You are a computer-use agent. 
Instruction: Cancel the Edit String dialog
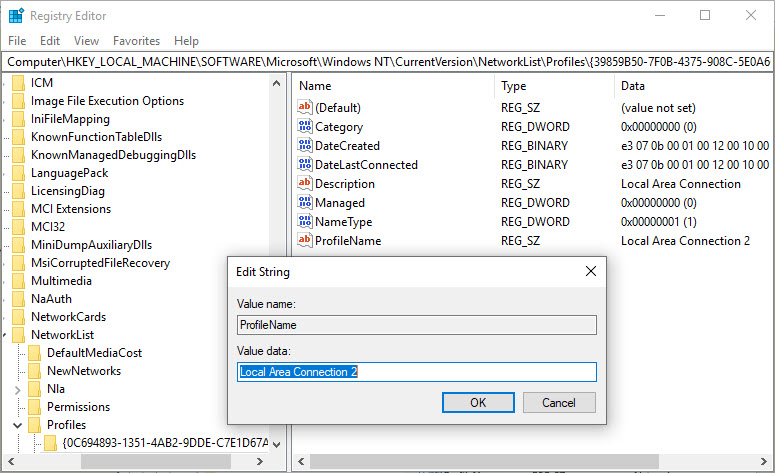[x=559, y=402]
